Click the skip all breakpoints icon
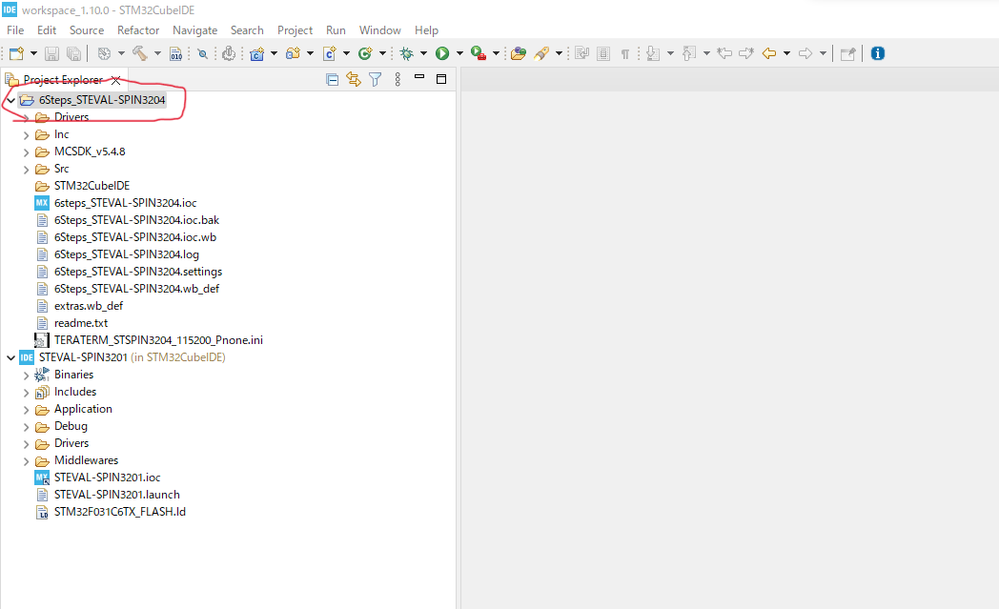 [203, 54]
